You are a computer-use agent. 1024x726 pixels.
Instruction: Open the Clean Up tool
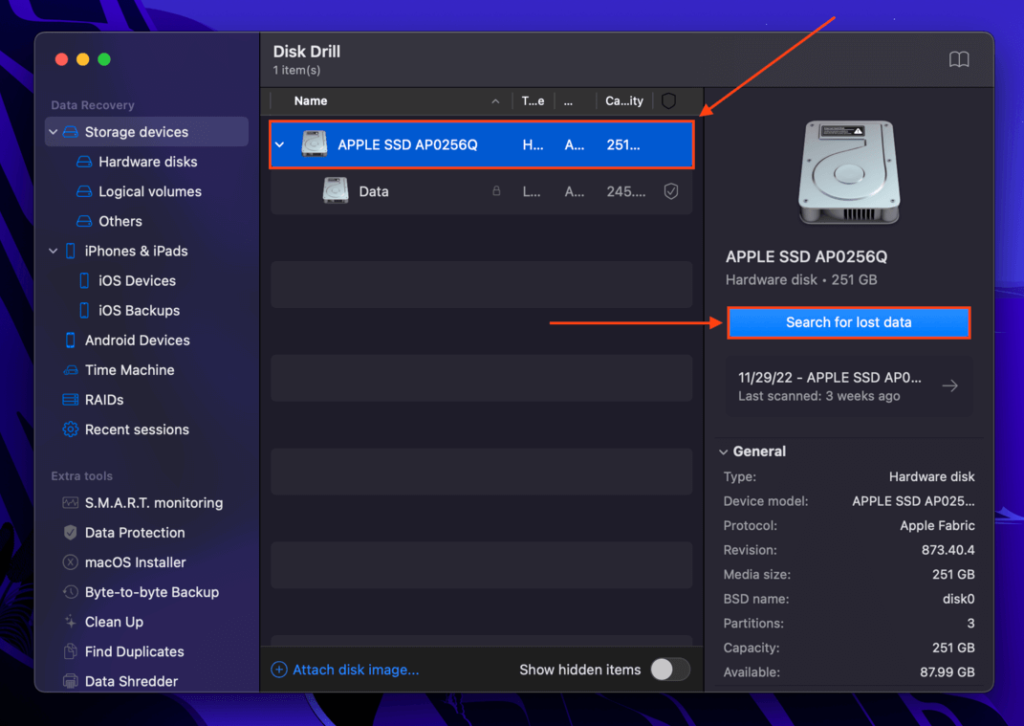click(114, 621)
